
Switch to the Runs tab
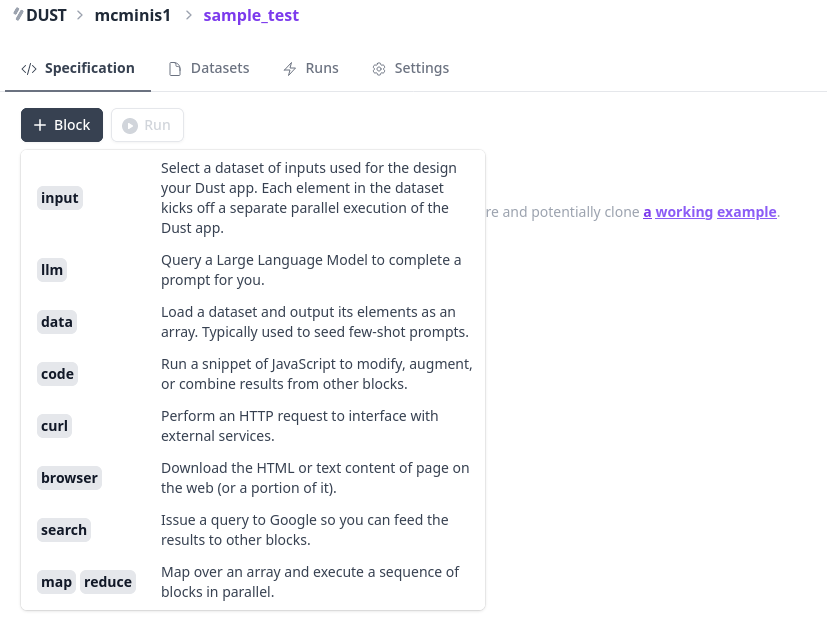[x=311, y=69]
